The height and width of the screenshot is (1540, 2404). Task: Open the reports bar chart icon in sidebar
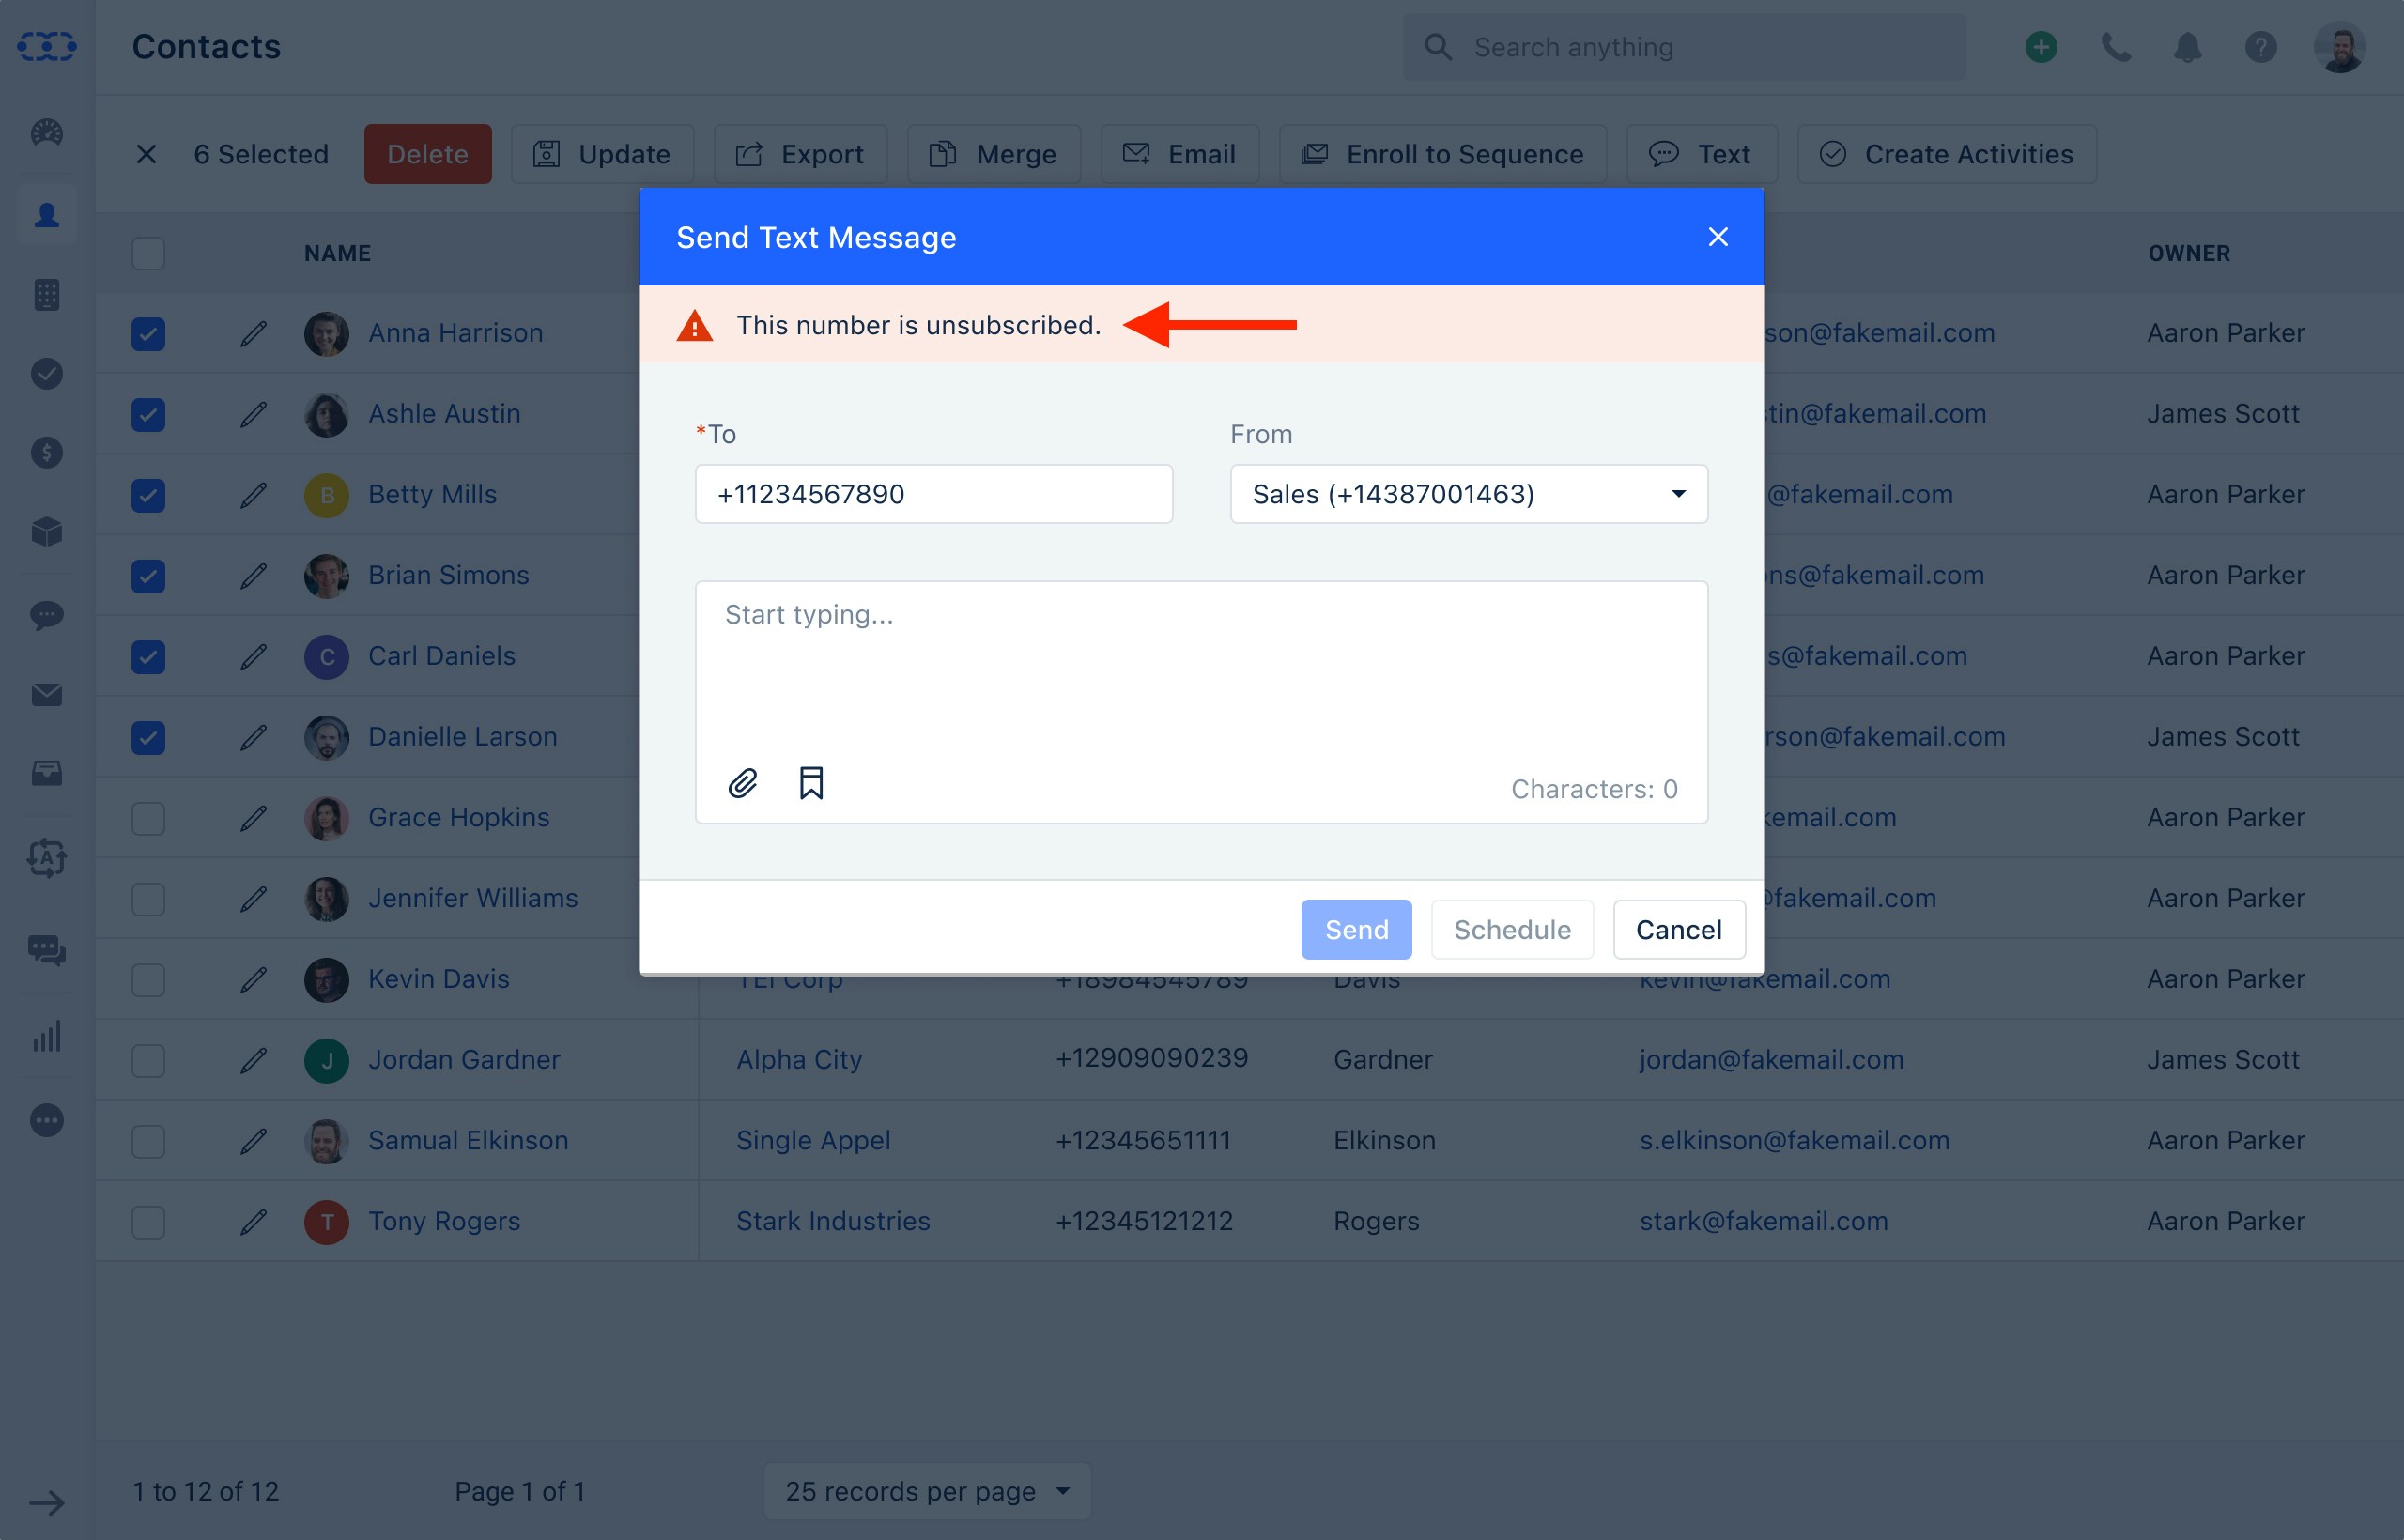[47, 1036]
